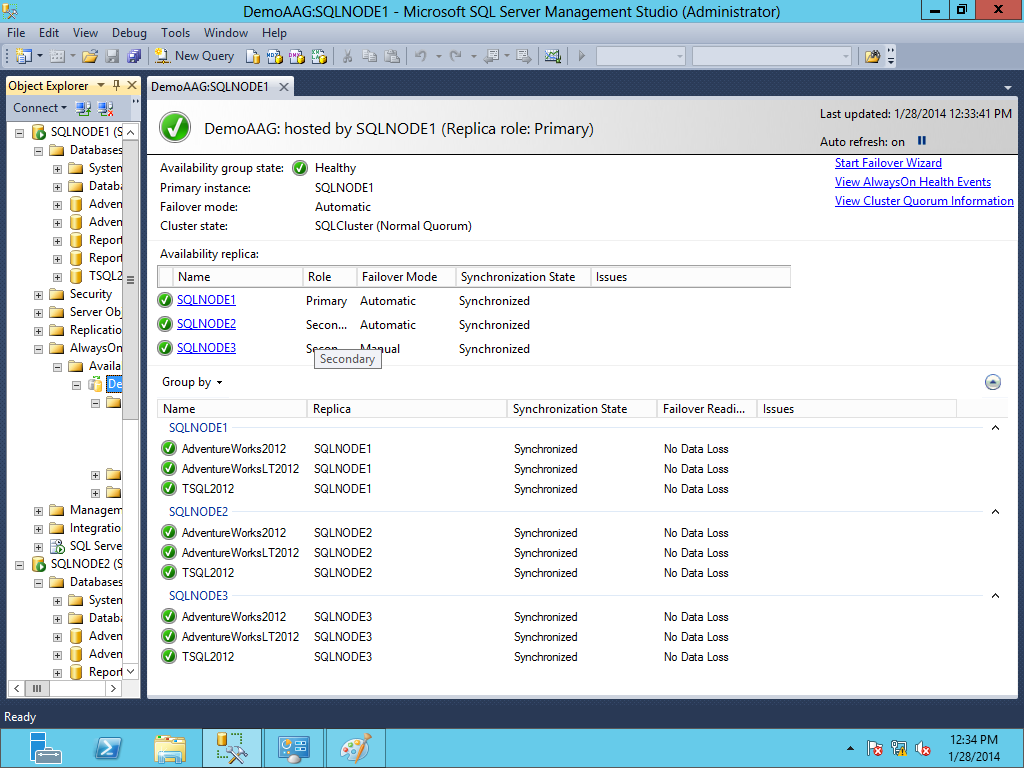The width and height of the screenshot is (1024, 768).
Task: Click the Analysis Services MDX Query icon
Action: click(x=275, y=56)
